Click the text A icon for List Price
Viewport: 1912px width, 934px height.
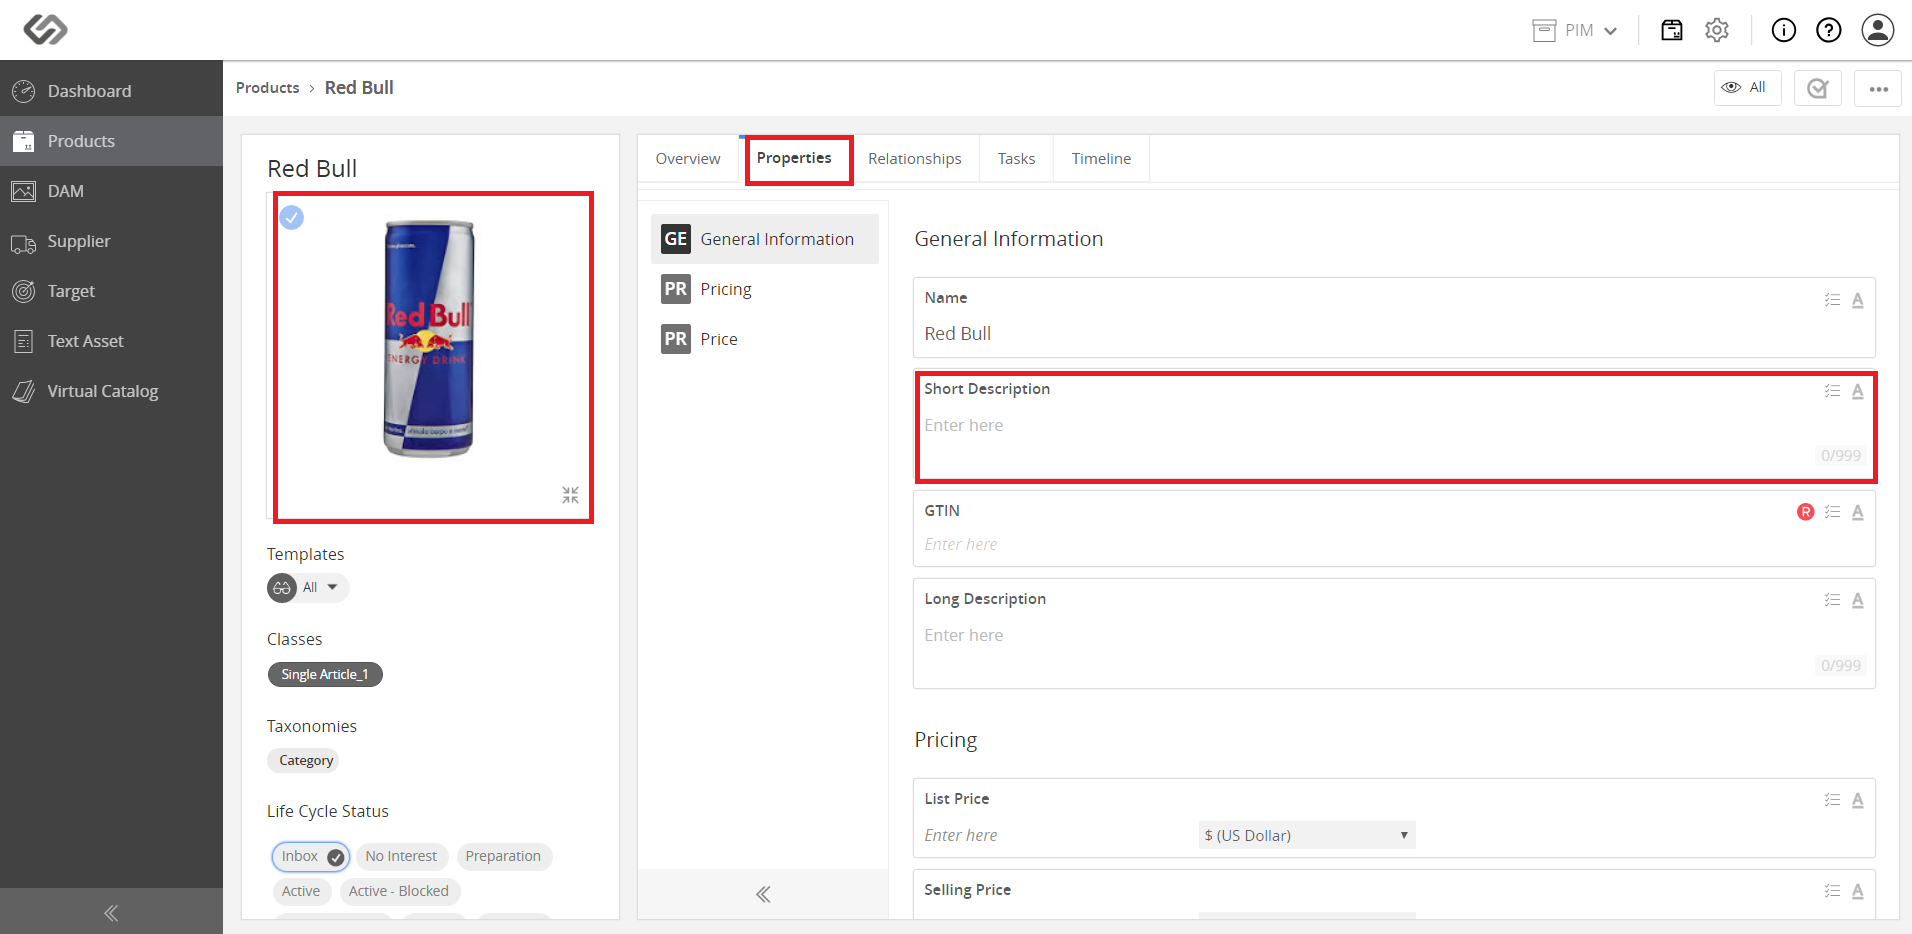click(1858, 800)
